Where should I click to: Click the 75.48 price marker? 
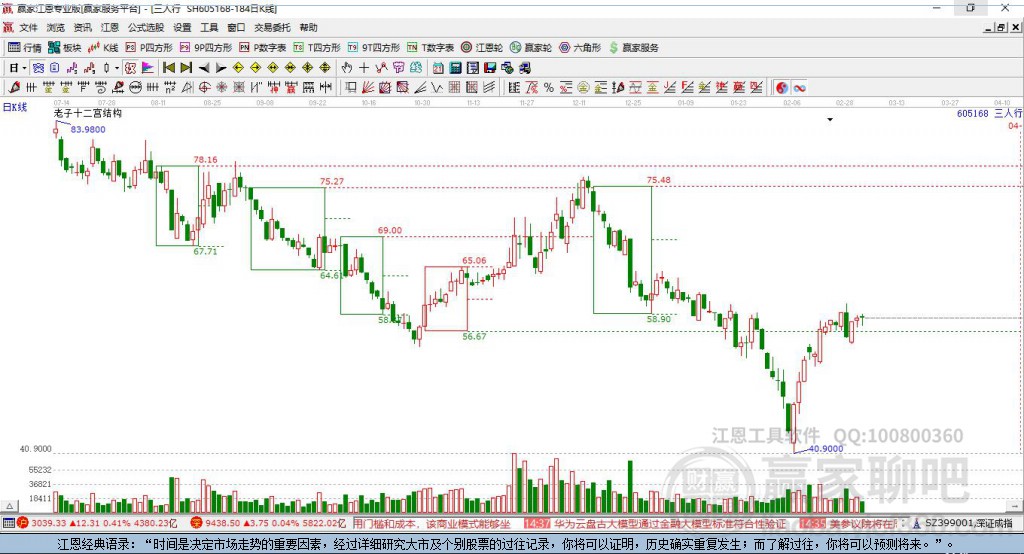click(658, 180)
